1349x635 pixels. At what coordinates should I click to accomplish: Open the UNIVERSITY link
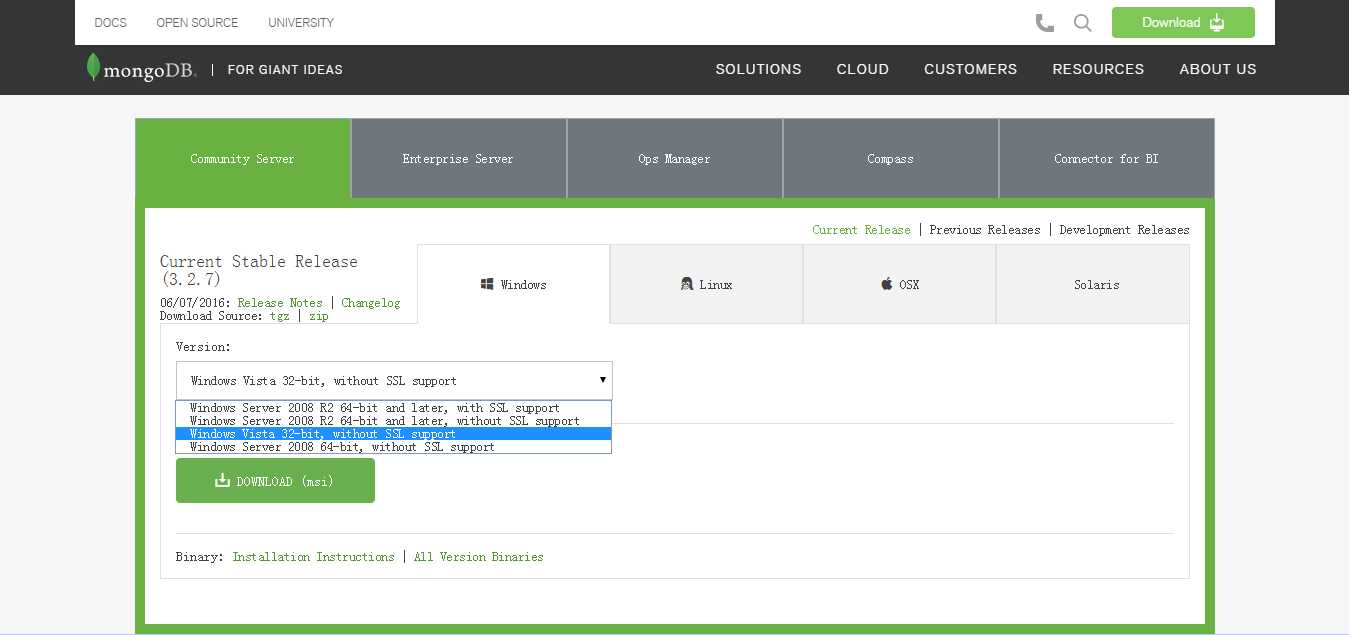[301, 22]
